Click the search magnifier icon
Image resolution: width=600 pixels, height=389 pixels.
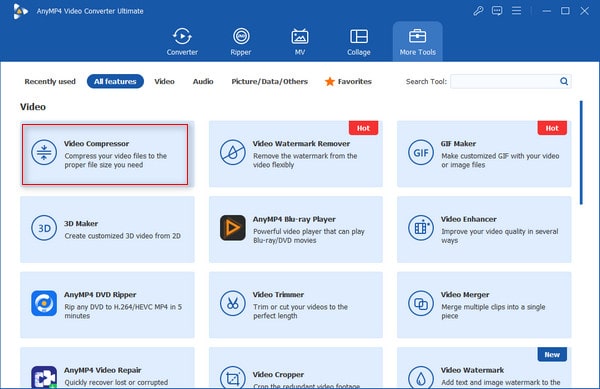coord(564,81)
